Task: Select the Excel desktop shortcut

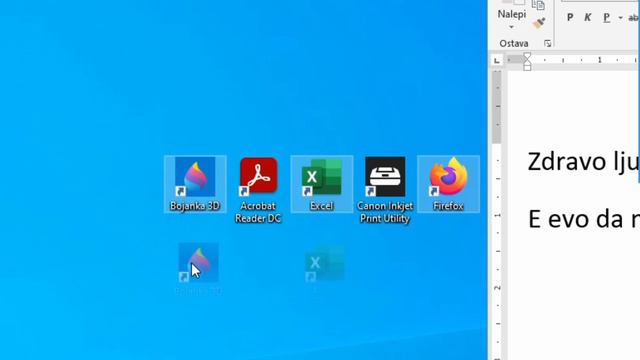Action: coord(322,184)
